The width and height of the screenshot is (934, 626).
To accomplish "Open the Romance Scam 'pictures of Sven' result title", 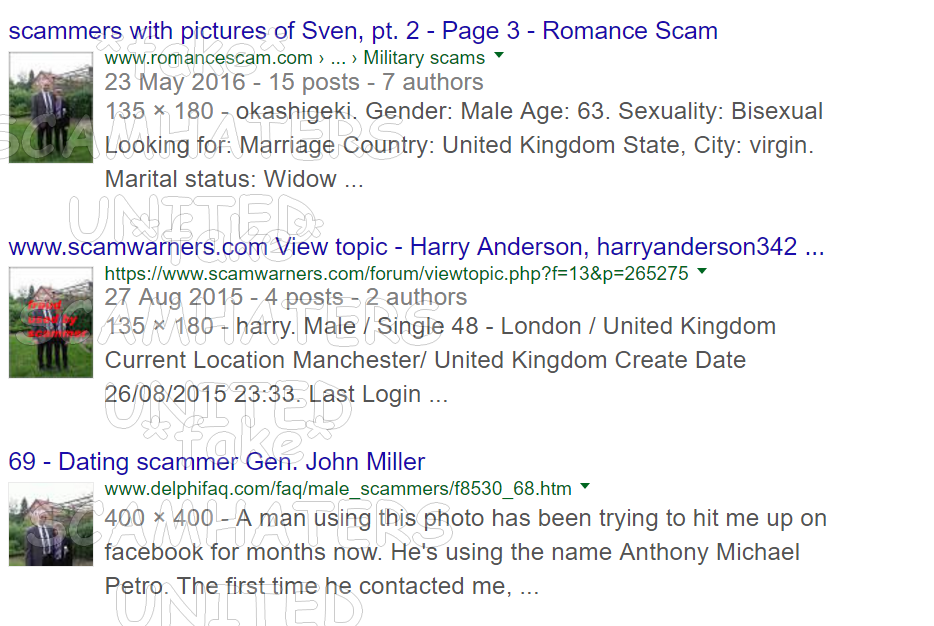I will tap(363, 31).
